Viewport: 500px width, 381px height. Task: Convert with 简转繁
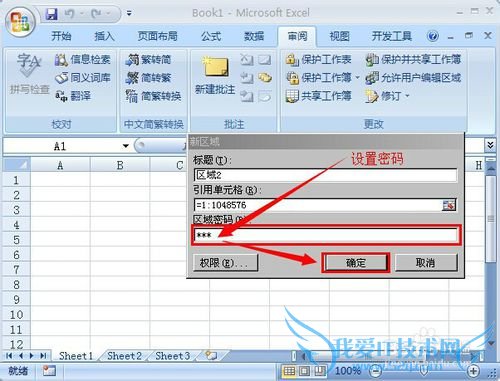tap(148, 78)
